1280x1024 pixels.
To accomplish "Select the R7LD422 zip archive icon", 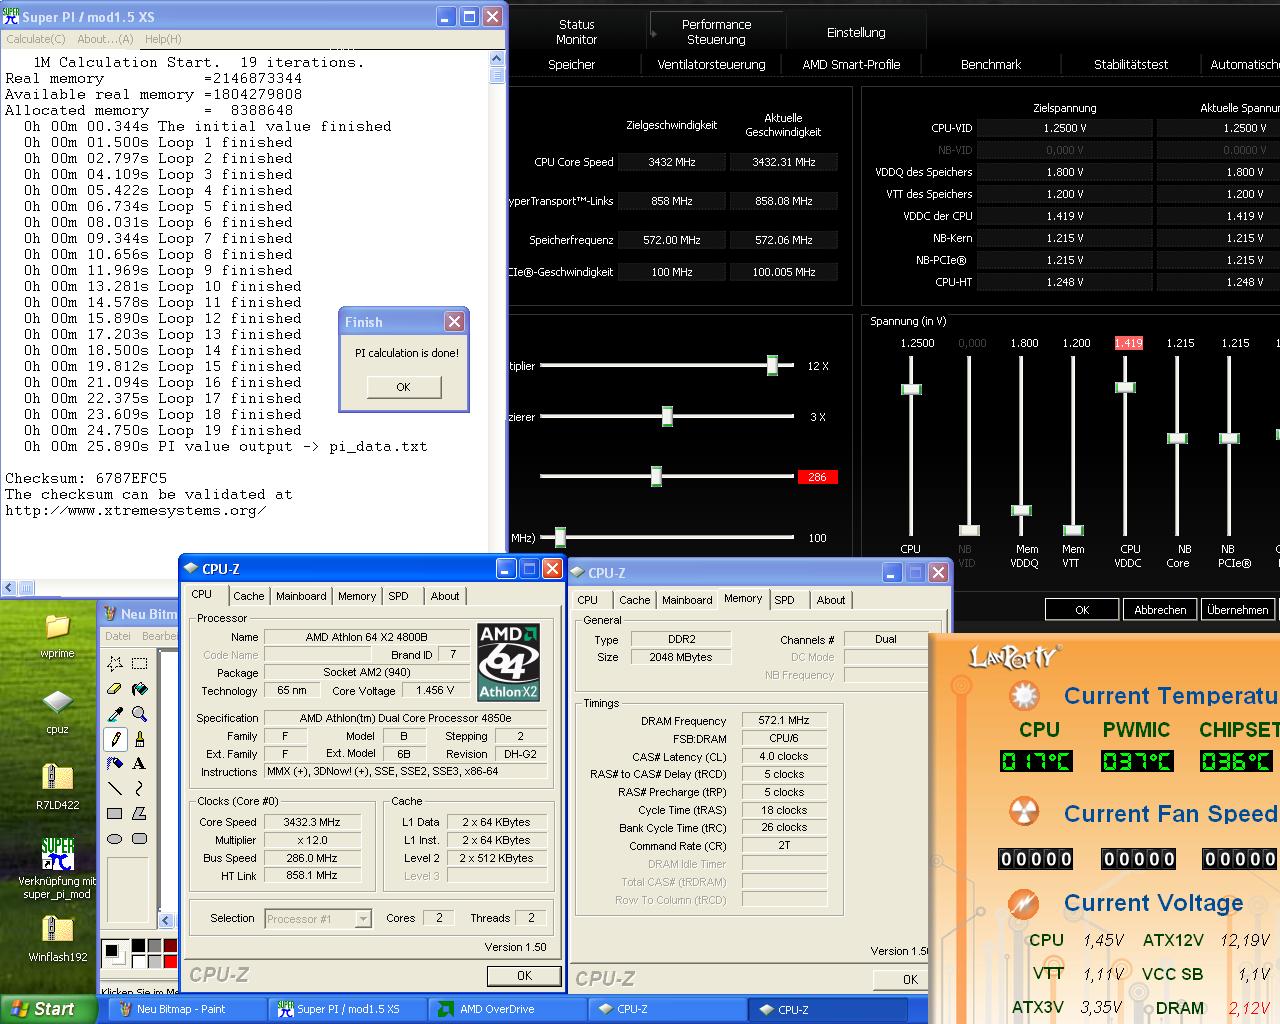I will [x=57, y=787].
